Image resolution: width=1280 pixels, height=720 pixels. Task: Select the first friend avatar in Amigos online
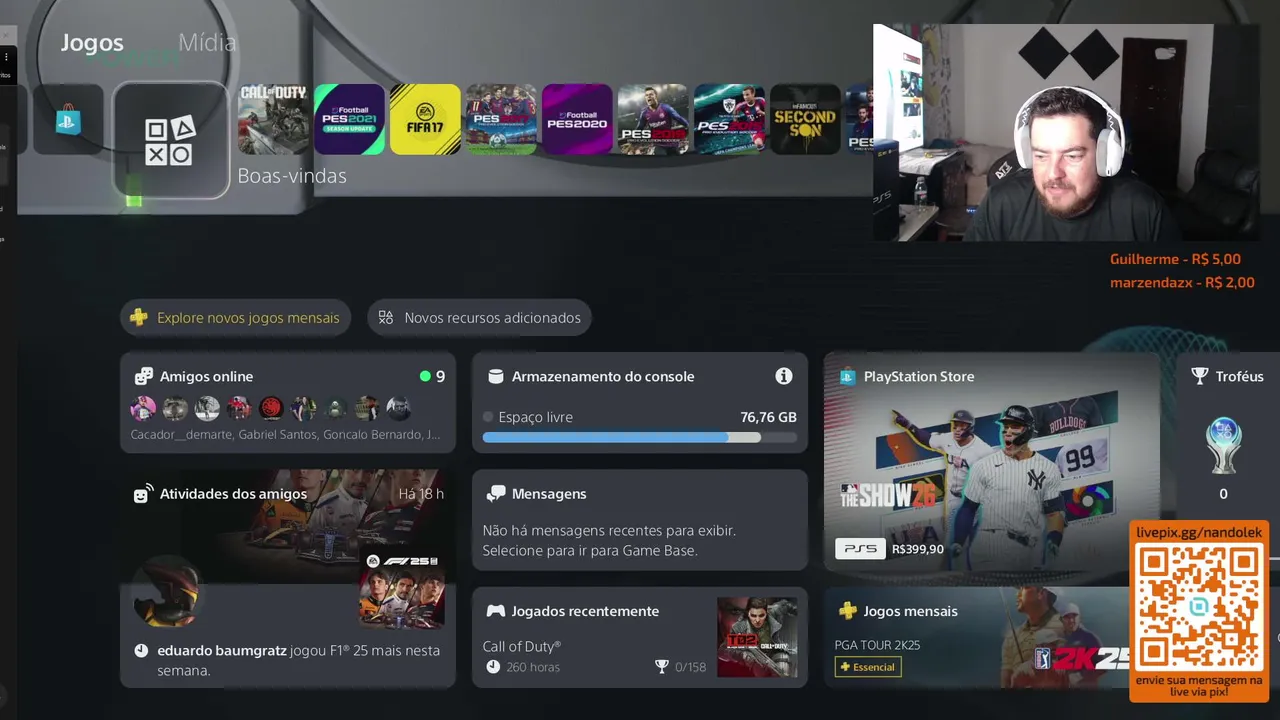coord(143,408)
